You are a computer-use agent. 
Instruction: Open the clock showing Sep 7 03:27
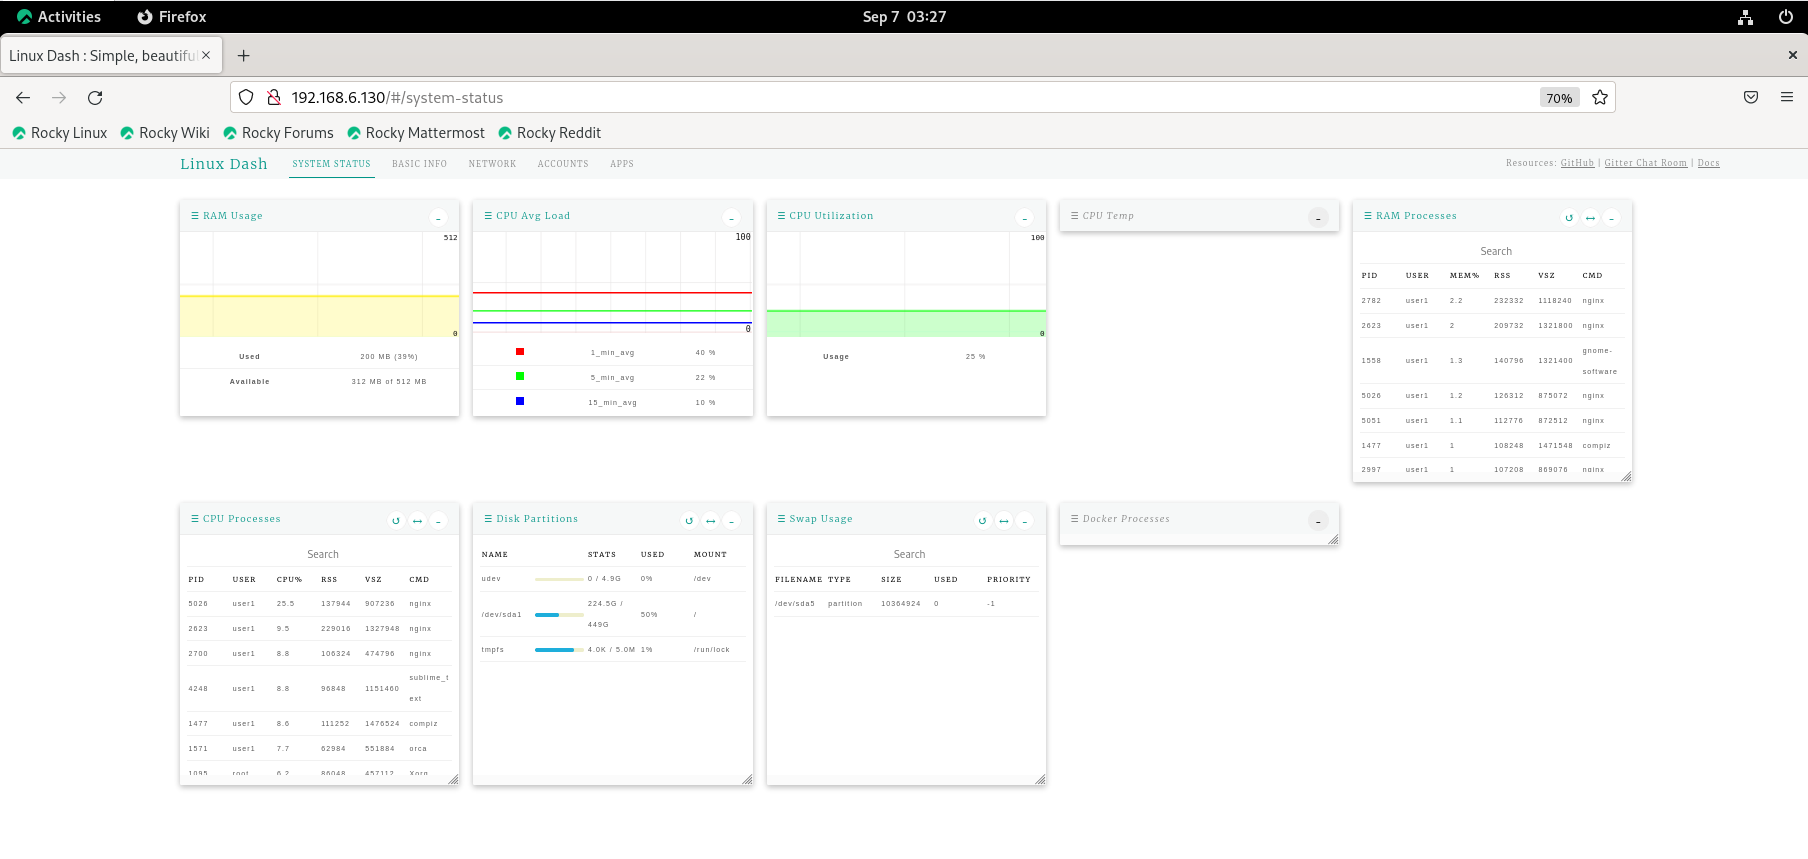tap(904, 16)
